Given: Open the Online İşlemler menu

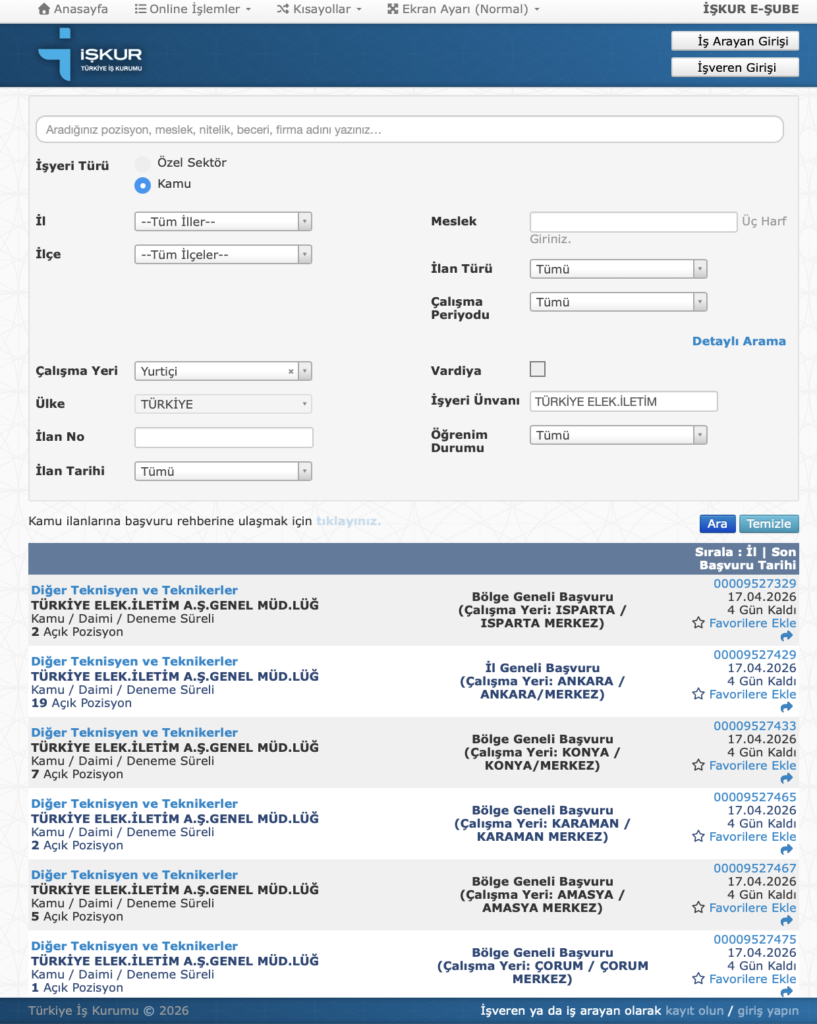Looking at the screenshot, I should pos(193,9).
